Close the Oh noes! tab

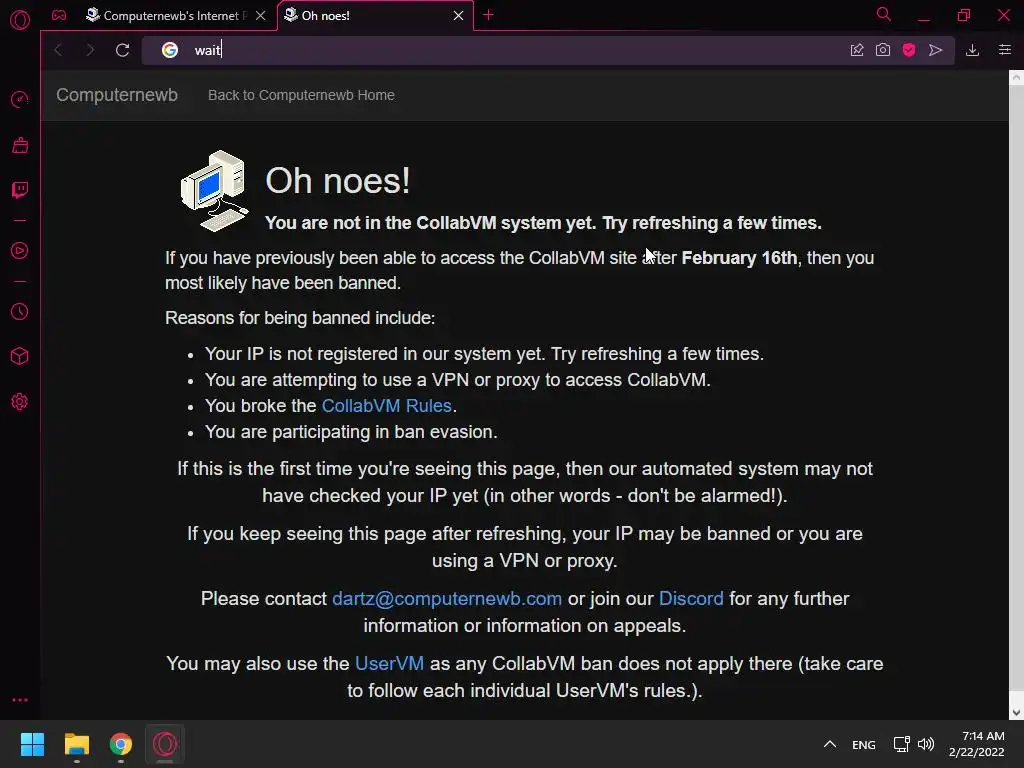click(458, 16)
